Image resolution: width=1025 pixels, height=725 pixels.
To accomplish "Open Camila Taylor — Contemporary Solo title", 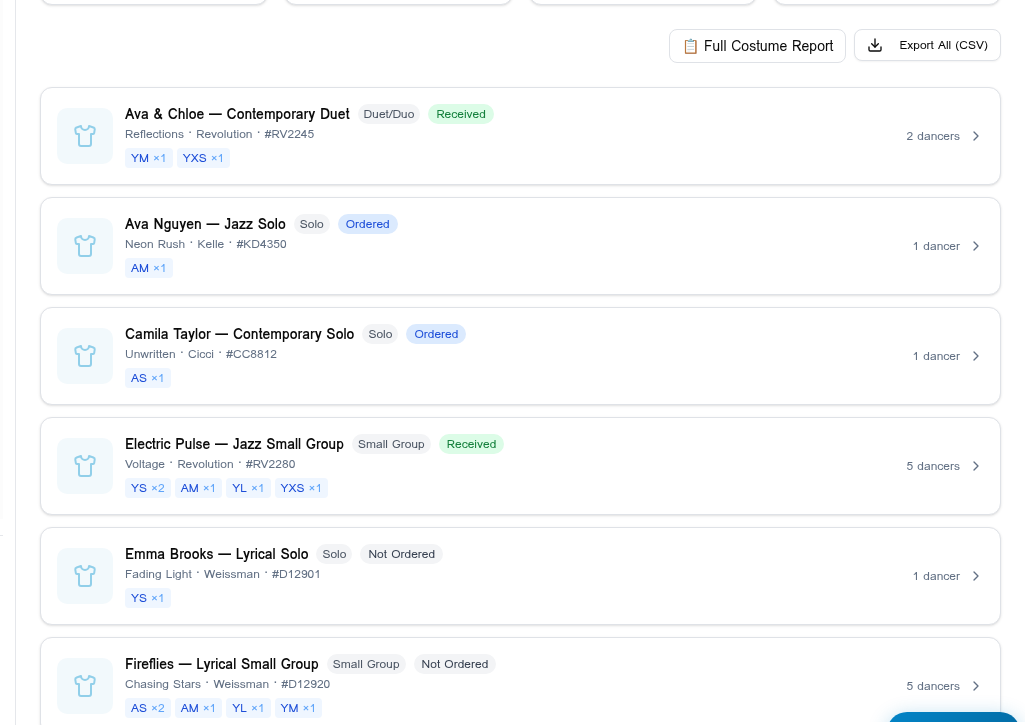I will pos(239,333).
